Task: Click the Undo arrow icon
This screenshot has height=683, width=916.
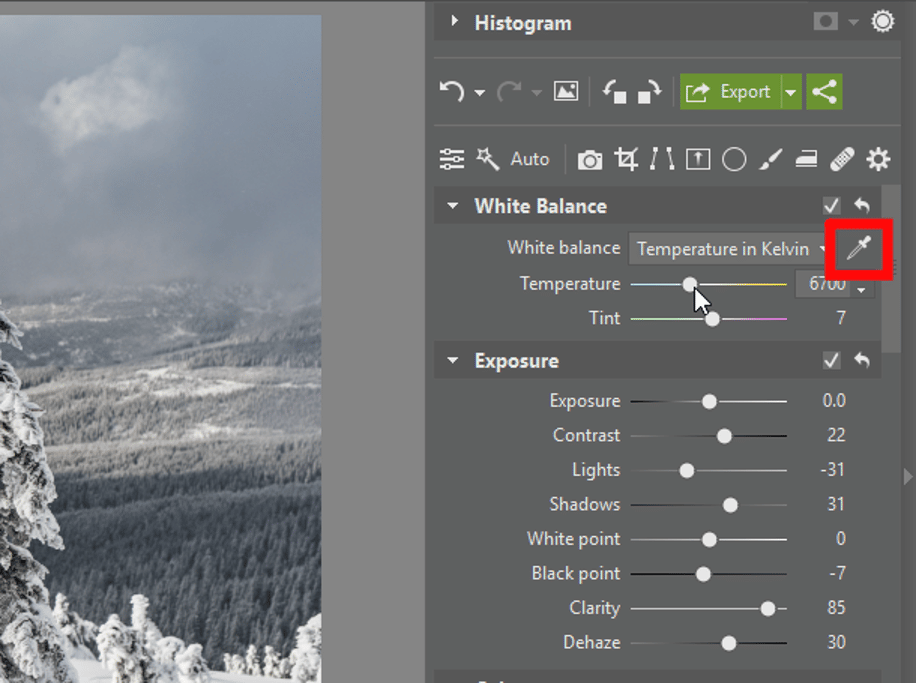Action: 452,92
